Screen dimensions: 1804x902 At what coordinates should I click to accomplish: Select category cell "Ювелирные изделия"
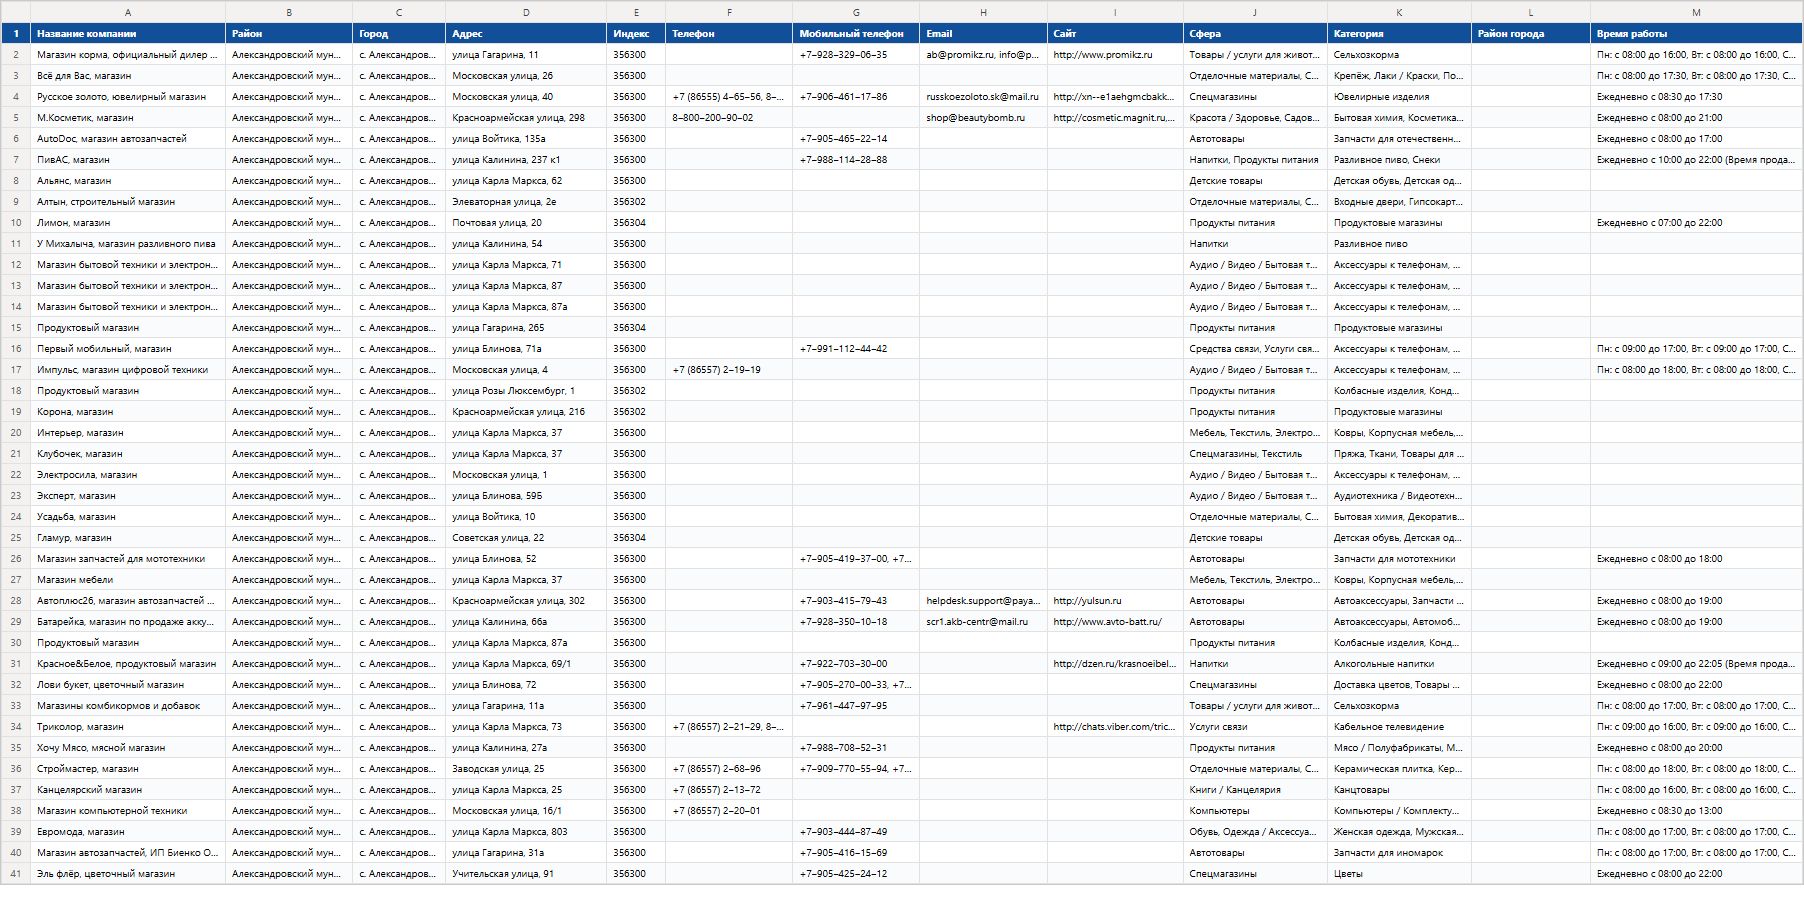tap(1399, 97)
